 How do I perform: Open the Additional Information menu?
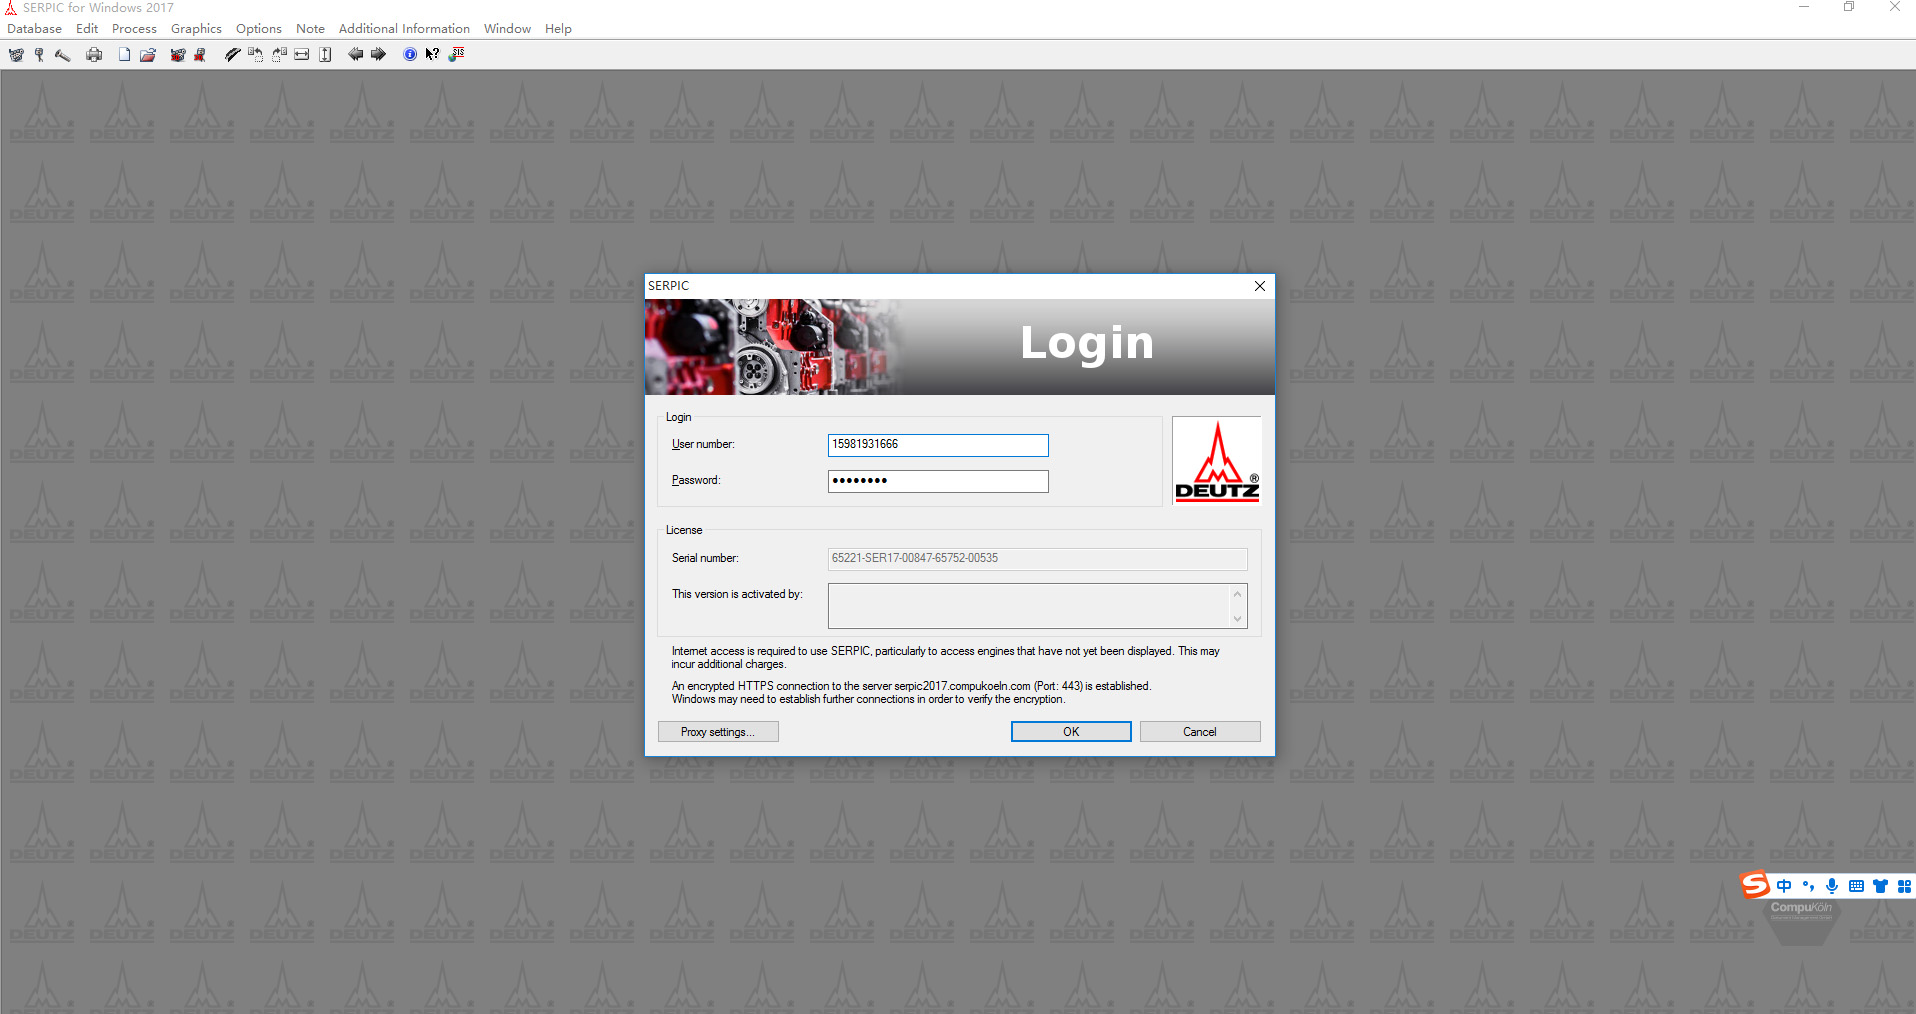click(x=404, y=29)
